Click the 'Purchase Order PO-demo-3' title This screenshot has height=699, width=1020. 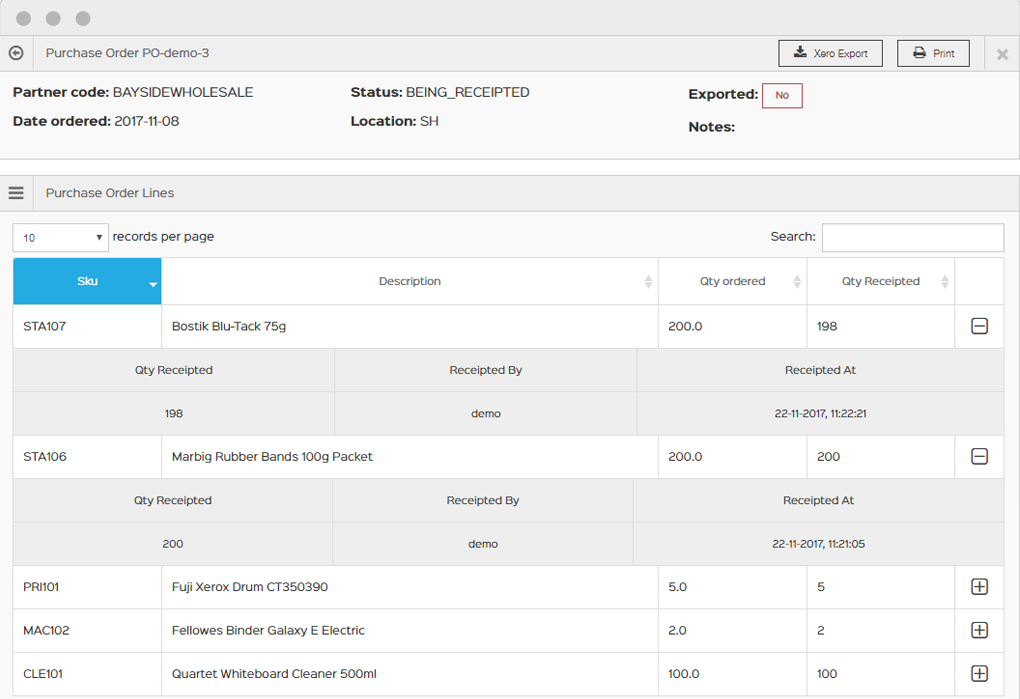[x=128, y=53]
